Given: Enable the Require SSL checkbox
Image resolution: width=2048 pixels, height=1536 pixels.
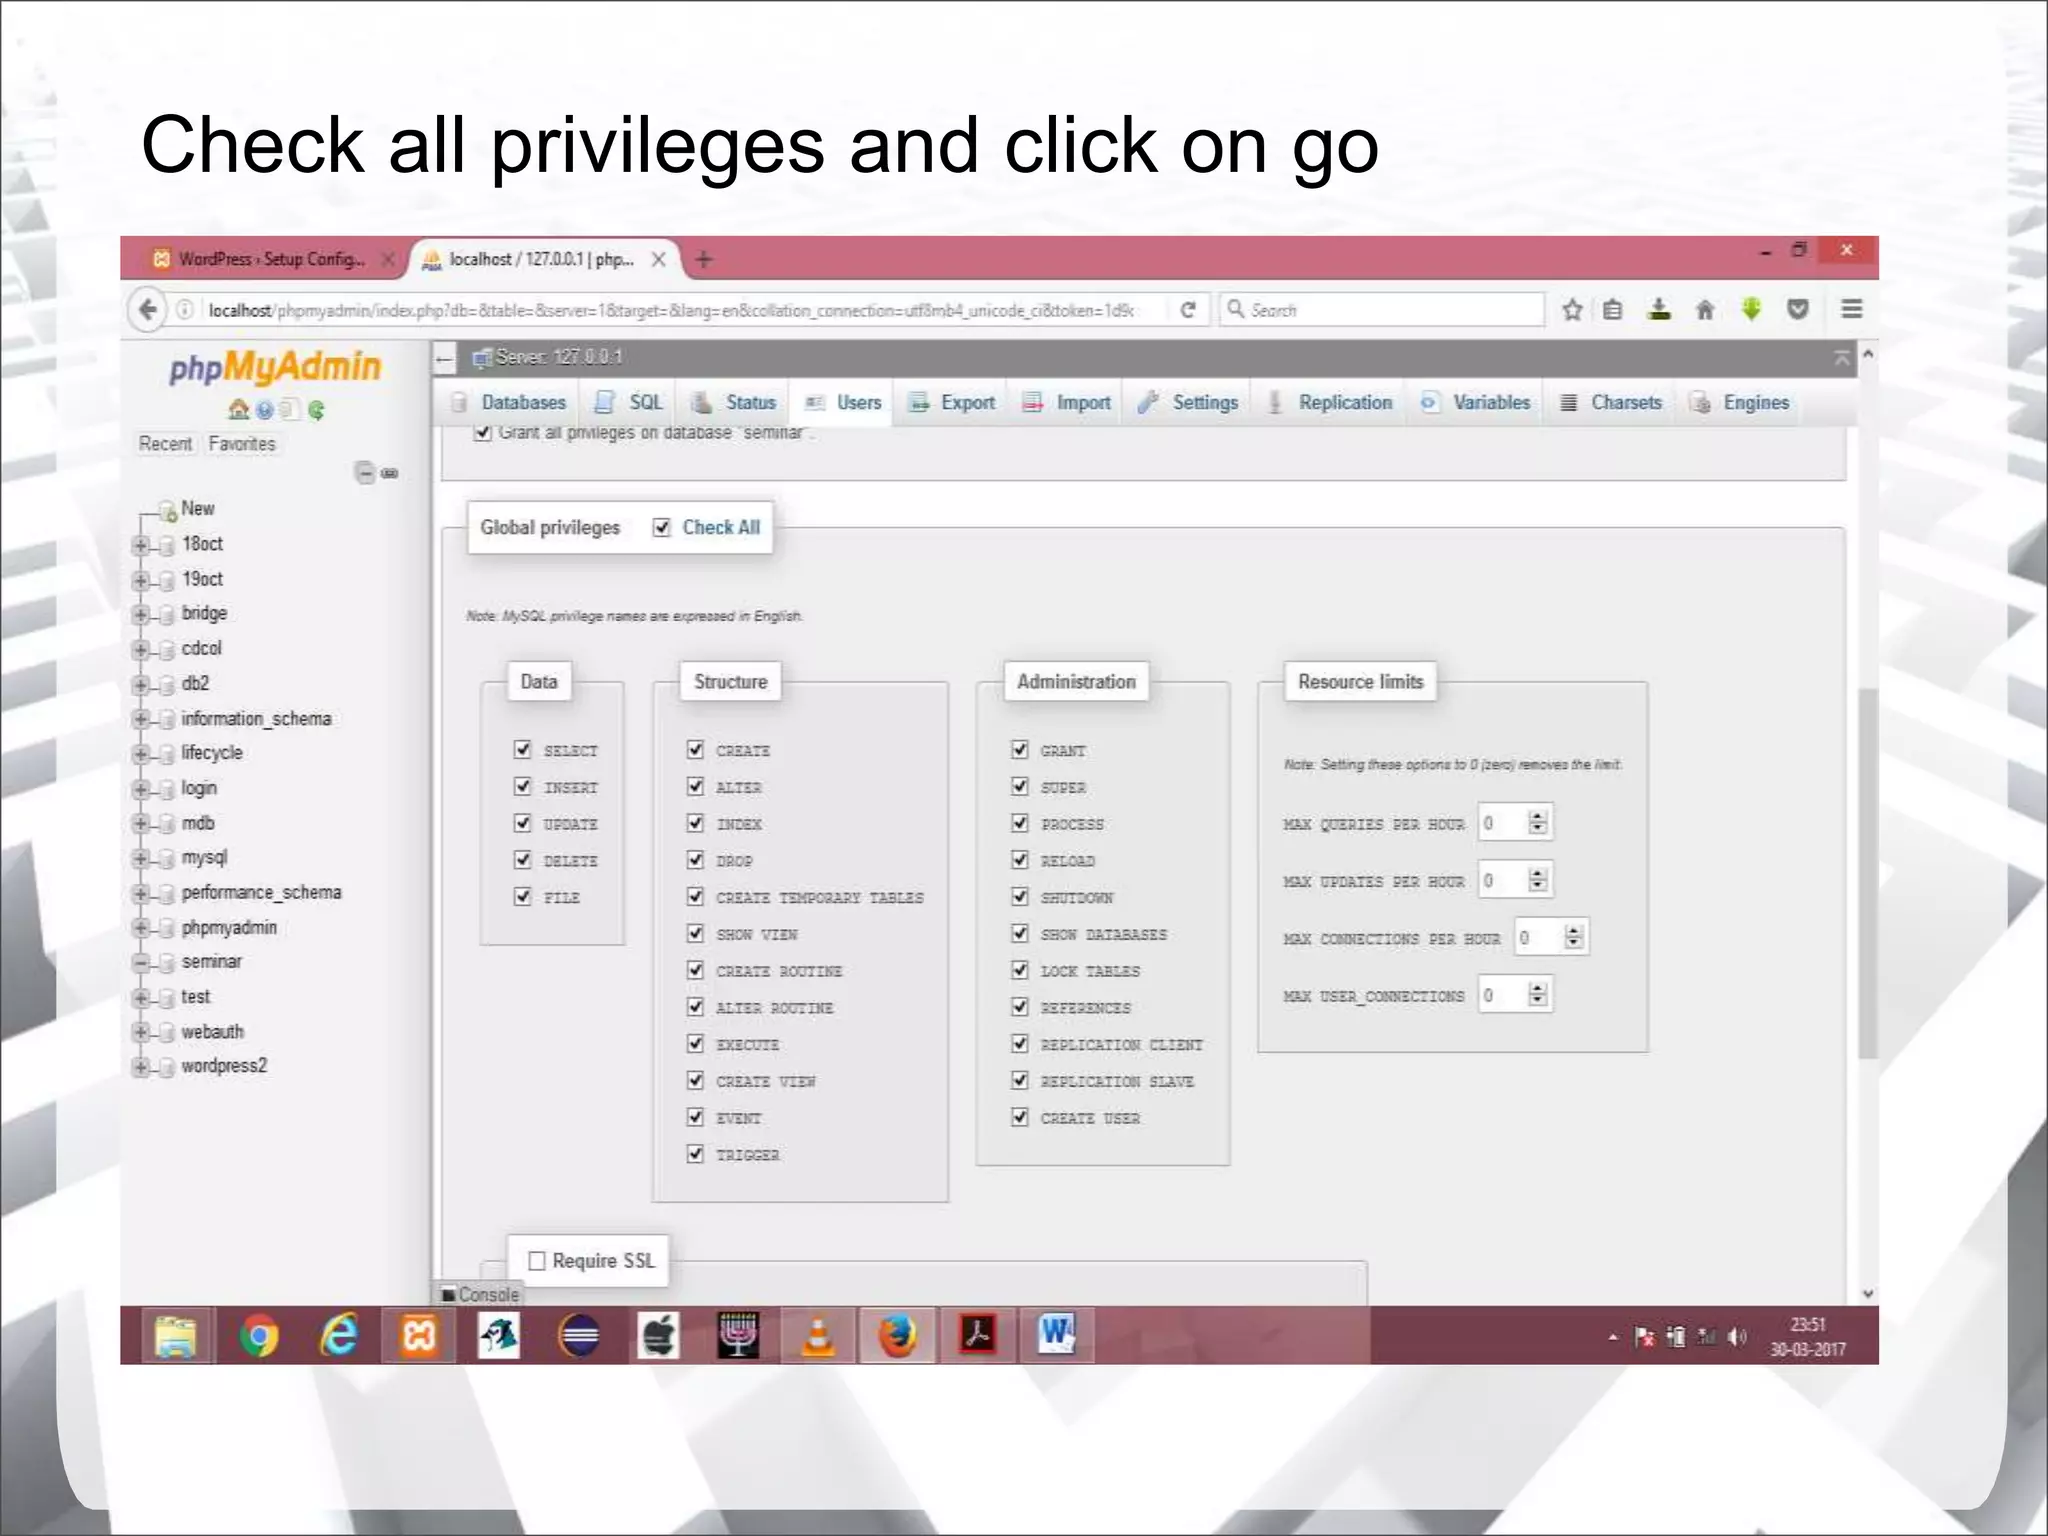Looking at the screenshot, I should click(537, 1261).
